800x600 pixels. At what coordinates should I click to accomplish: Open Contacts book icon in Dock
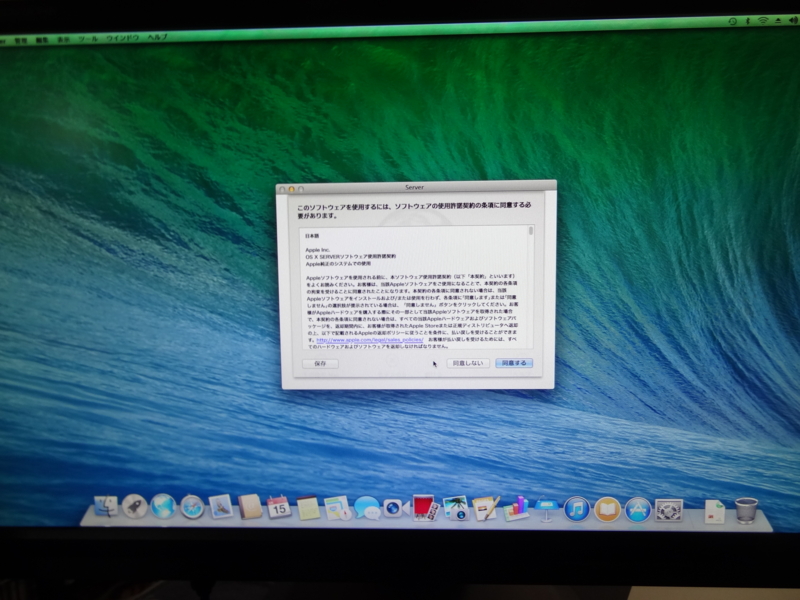click(250, 507)
